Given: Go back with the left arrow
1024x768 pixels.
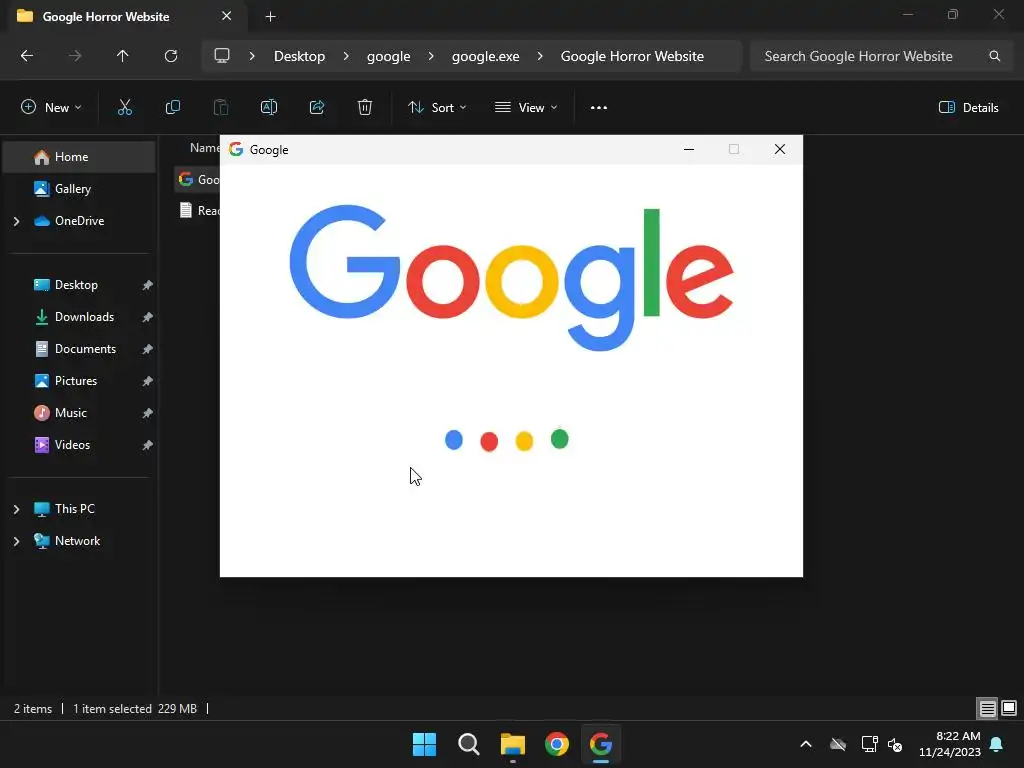Looking at the screenshot, I should (27, 56).
